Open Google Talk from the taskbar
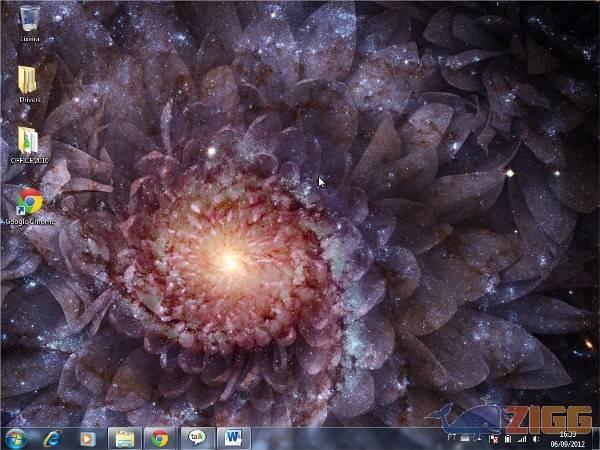This screenshot has height=450, width=600. (197, 438)
